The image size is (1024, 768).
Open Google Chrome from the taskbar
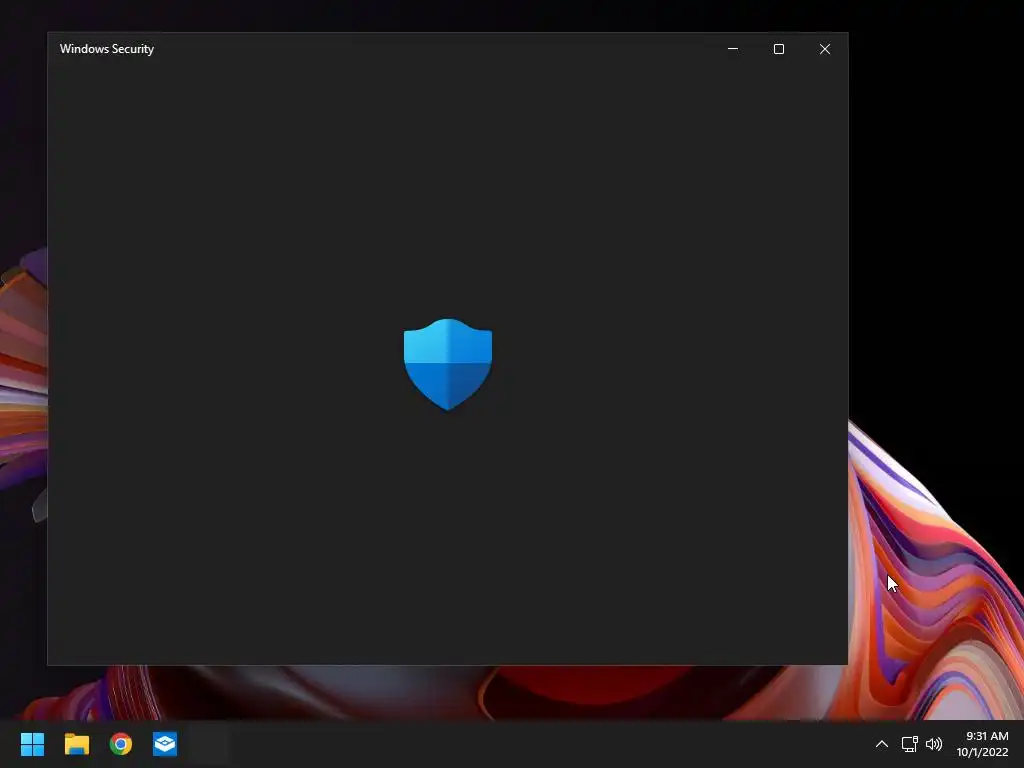[x=121, y=744]
